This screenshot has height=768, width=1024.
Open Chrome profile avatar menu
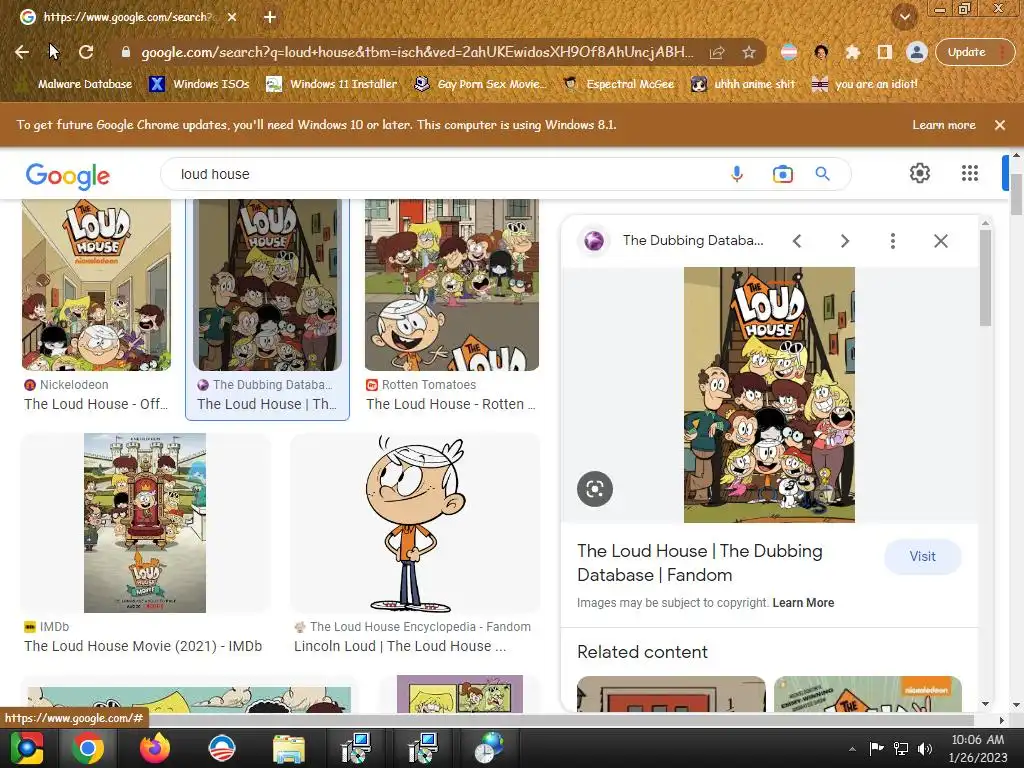pyautogui.click(x=916, y=52)
